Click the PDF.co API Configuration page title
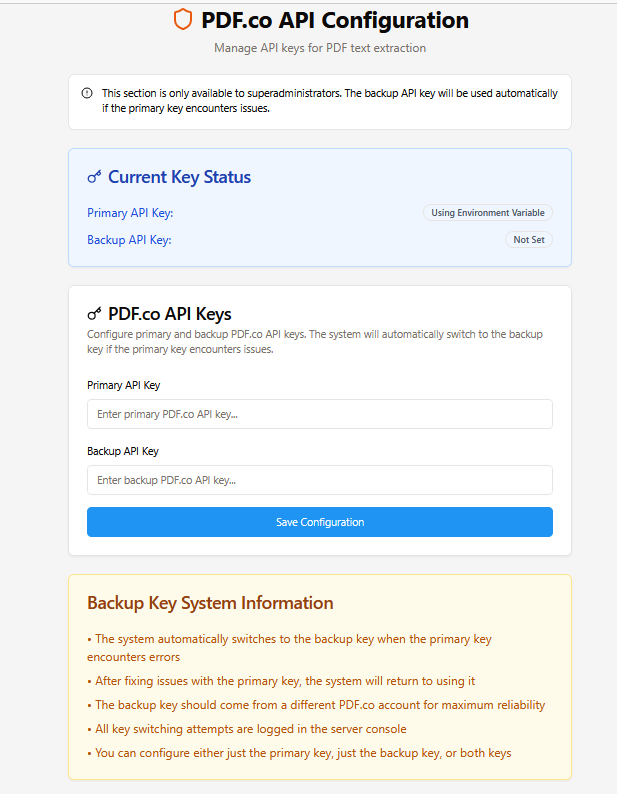This screenshot has height=794, width=617. coord(334,20)
